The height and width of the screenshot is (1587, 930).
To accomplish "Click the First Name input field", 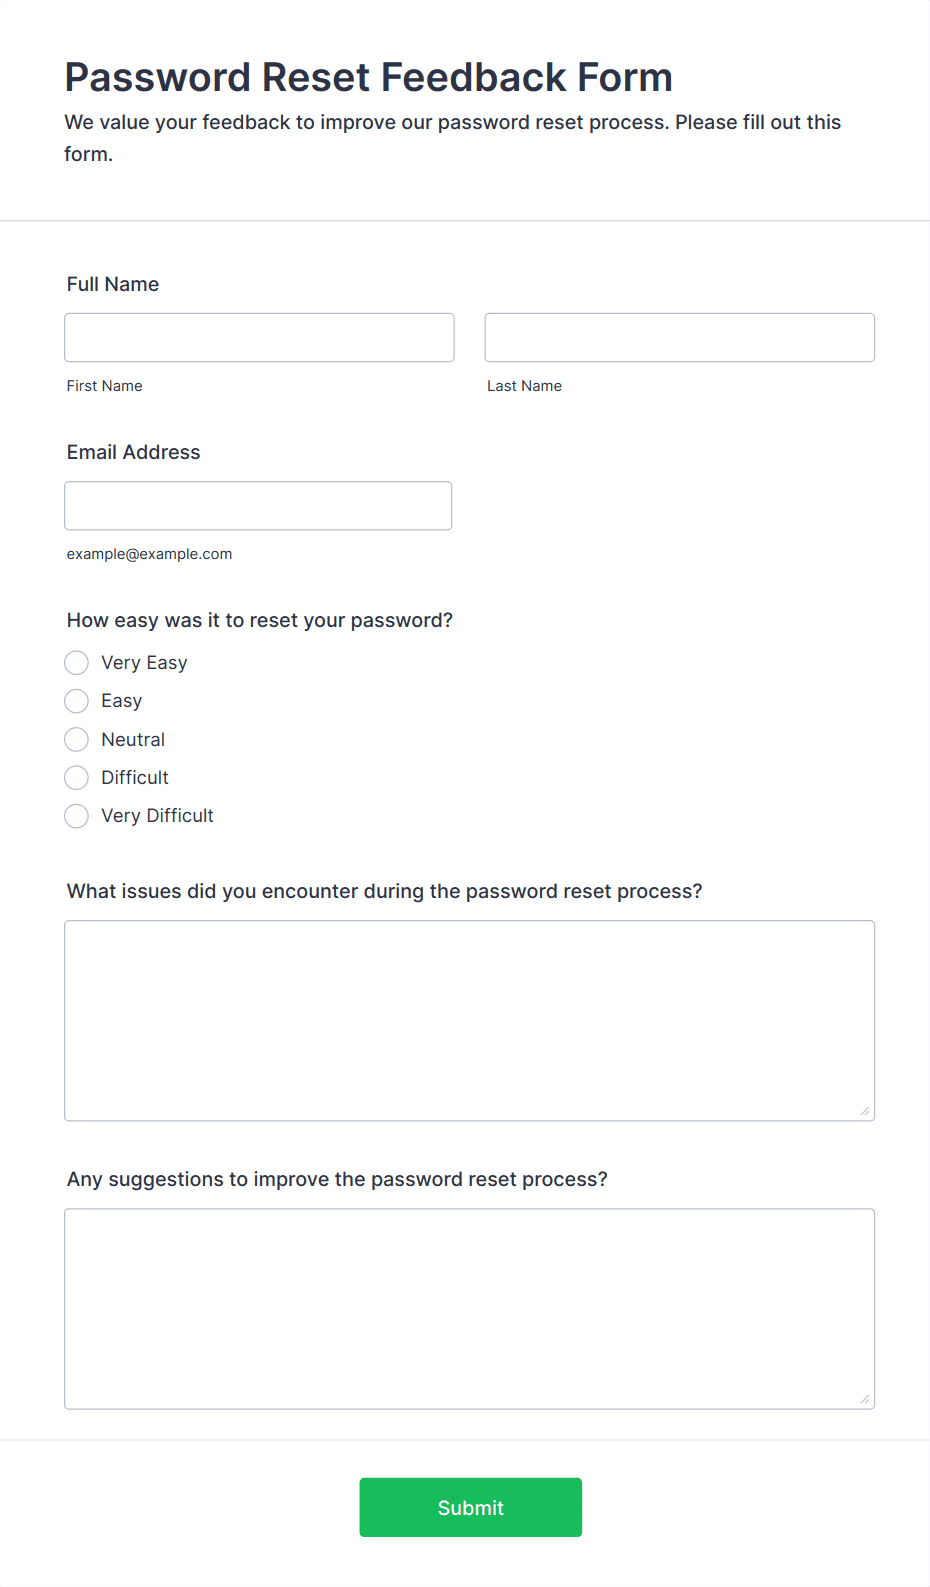I will (x=259, y=337).
